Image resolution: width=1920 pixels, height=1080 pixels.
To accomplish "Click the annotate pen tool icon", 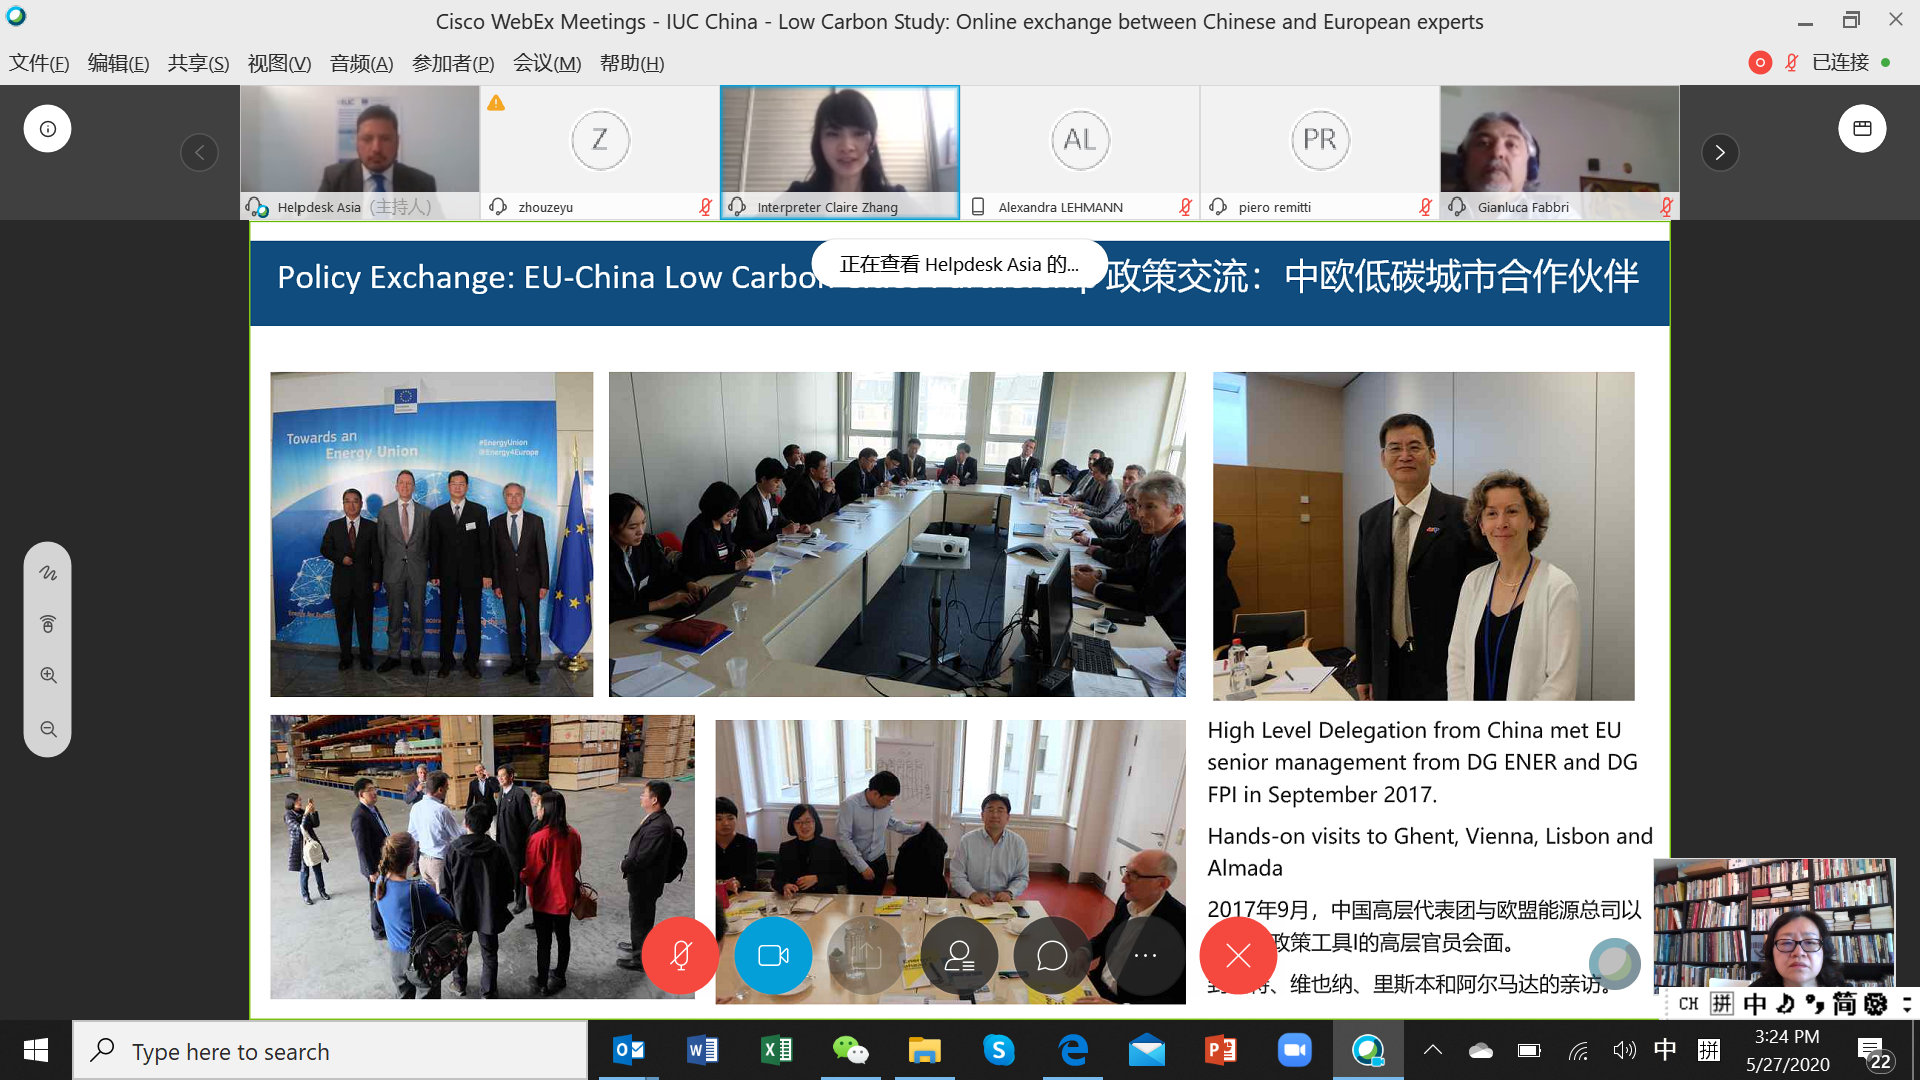I will (47, 573).
